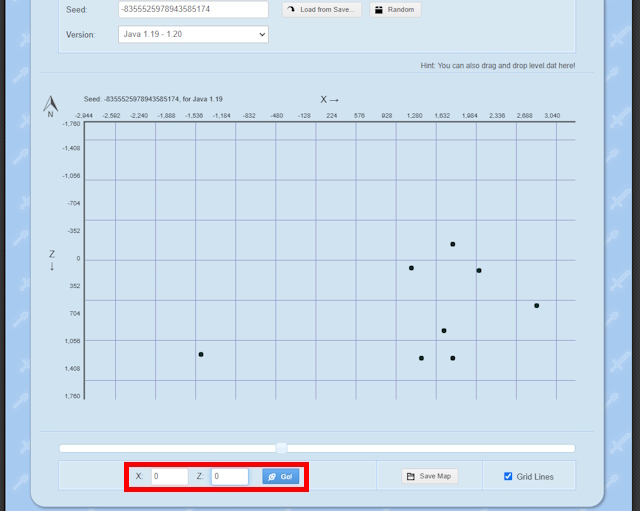The image size is (640, 511).
Task: Click the north compass icon on map
Action: (50, 105)
